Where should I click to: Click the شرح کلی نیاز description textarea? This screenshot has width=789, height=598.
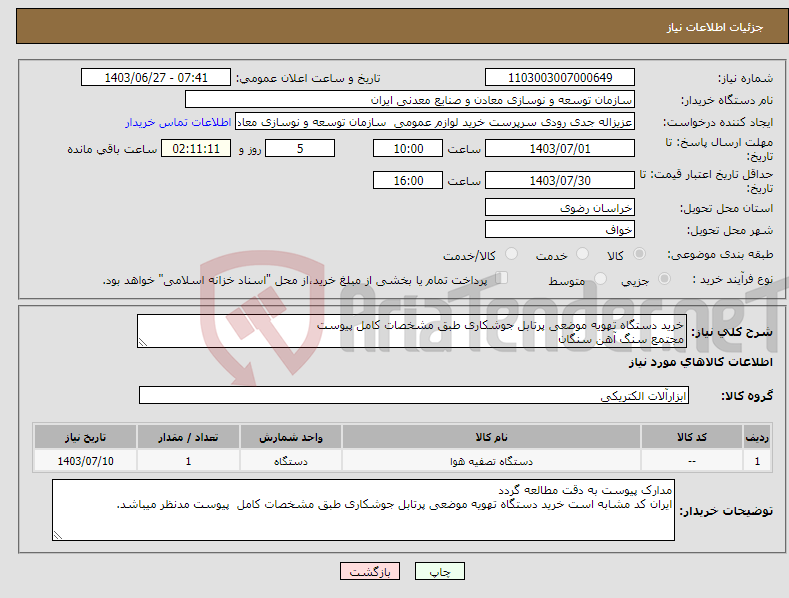[x=412, y=331]
